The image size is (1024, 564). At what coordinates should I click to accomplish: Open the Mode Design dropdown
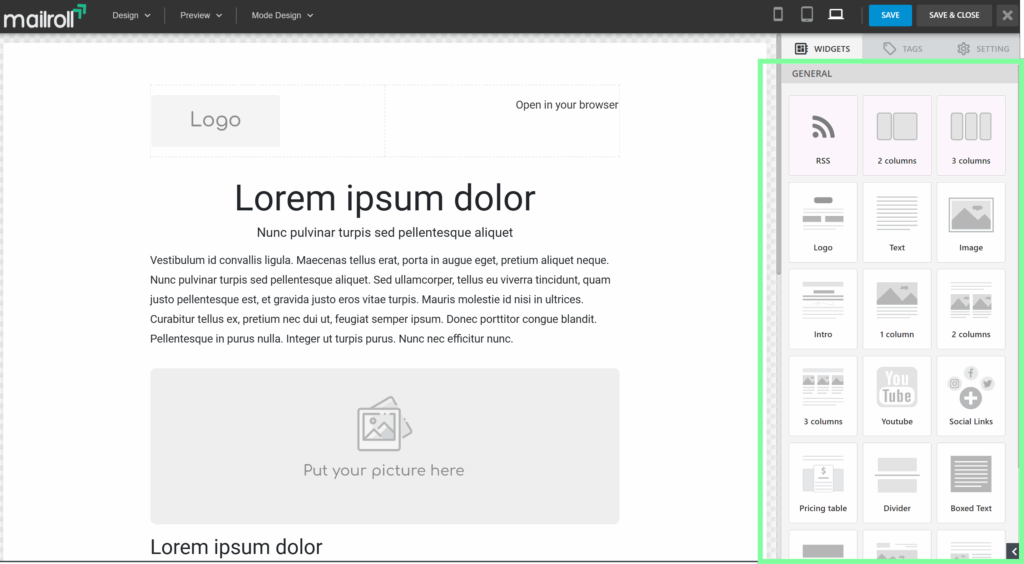pos(282,16)
